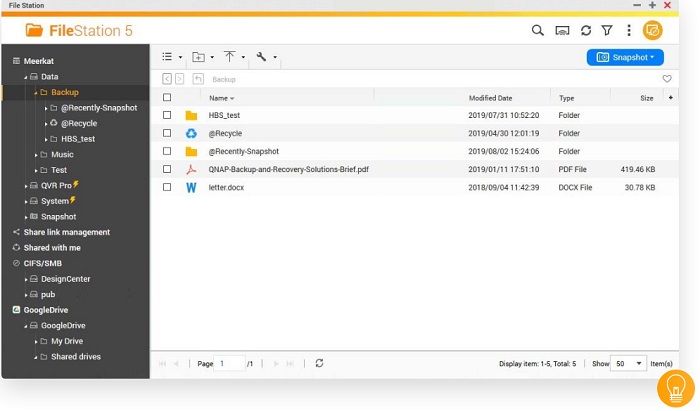Open Shared drives in tree
The height and width of the screenshot is (411, 700).
click(x=76, y=357)
